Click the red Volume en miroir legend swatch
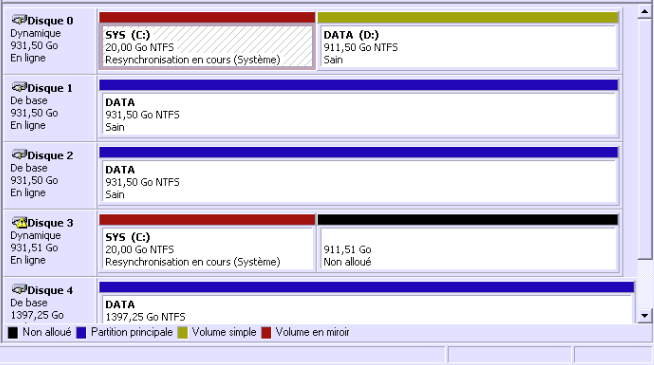Image resolution: width=654 pixels, height=365 pixels. tap(266, 332)
